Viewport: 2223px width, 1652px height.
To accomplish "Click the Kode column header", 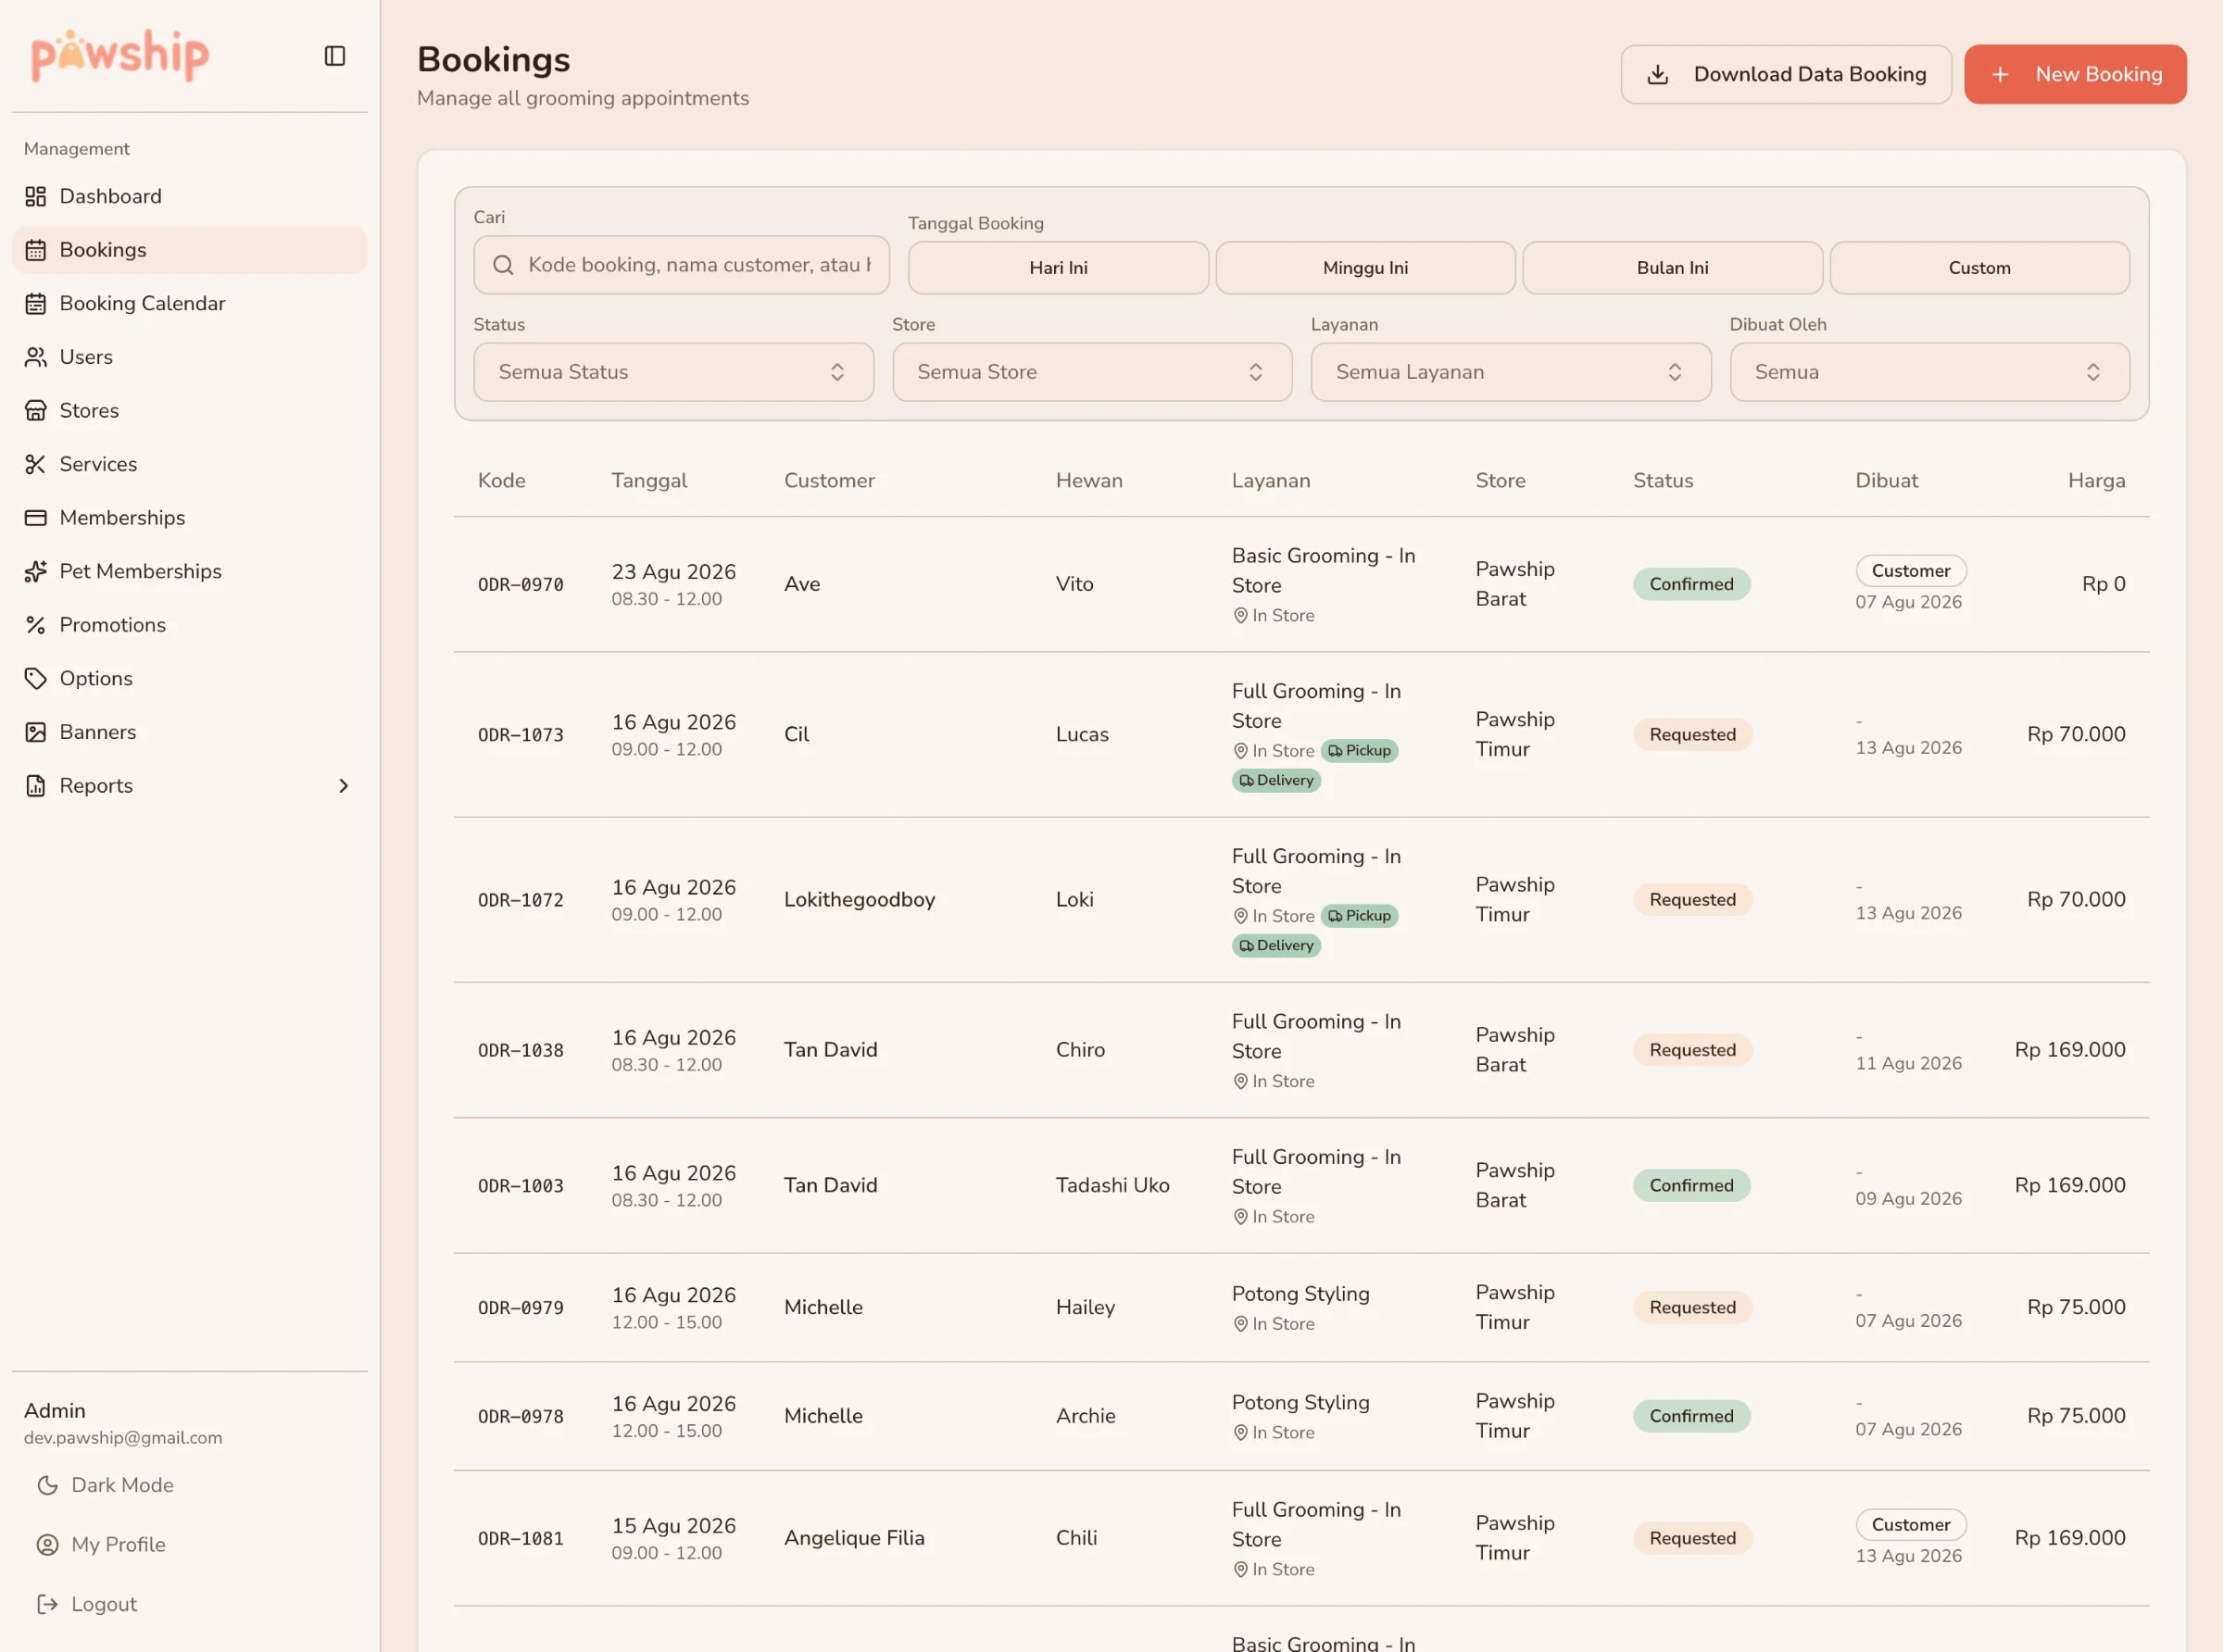I will click(501, 480).
